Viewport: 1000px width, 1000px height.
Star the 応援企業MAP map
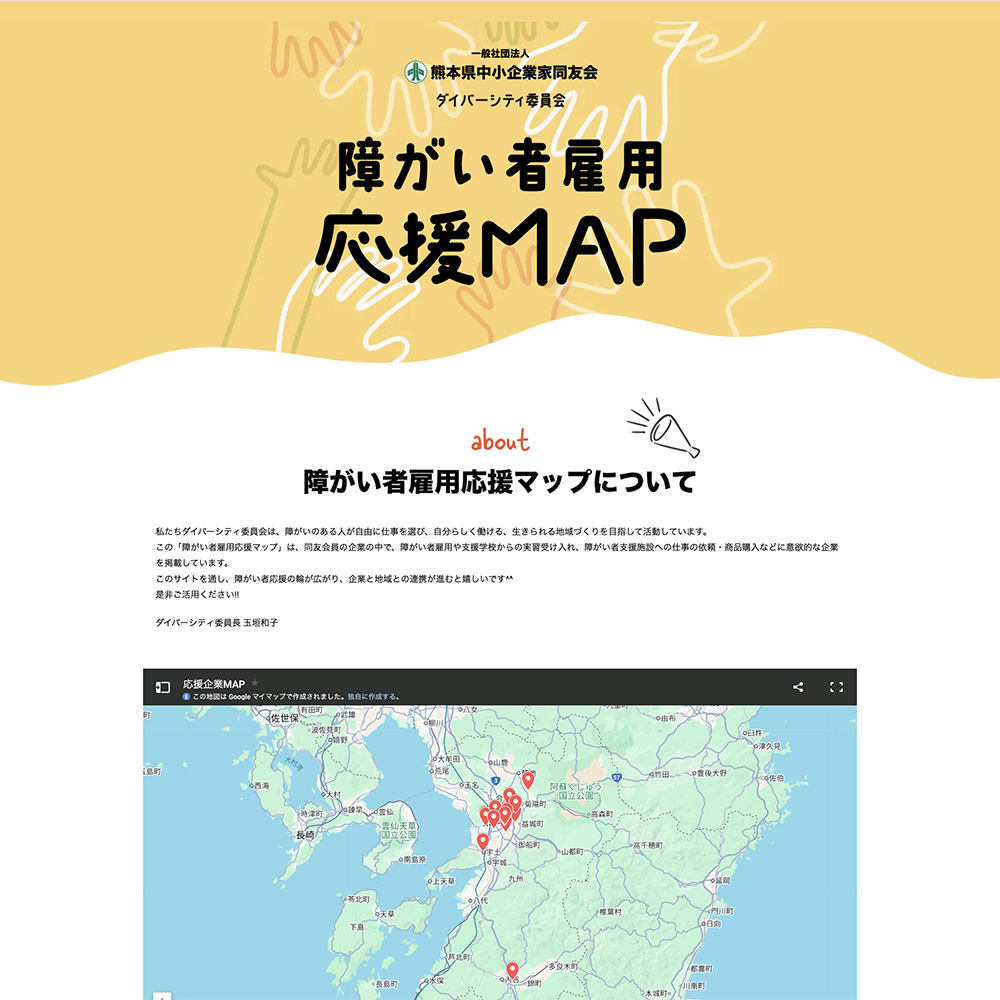pos(254,683)
